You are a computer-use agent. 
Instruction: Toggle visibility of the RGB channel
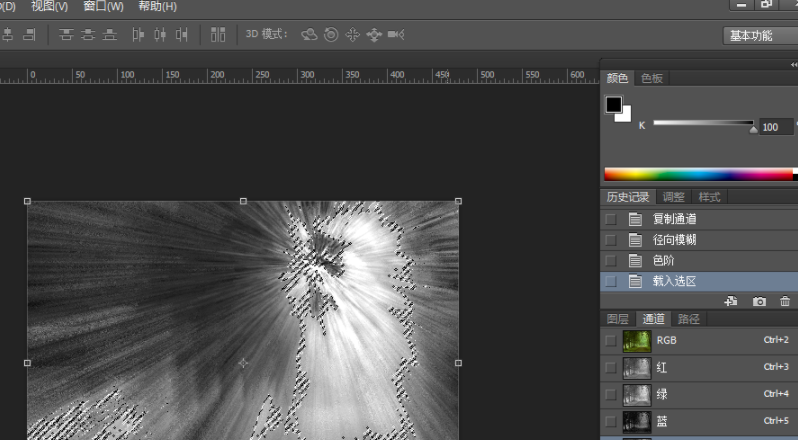coord(611,340)
